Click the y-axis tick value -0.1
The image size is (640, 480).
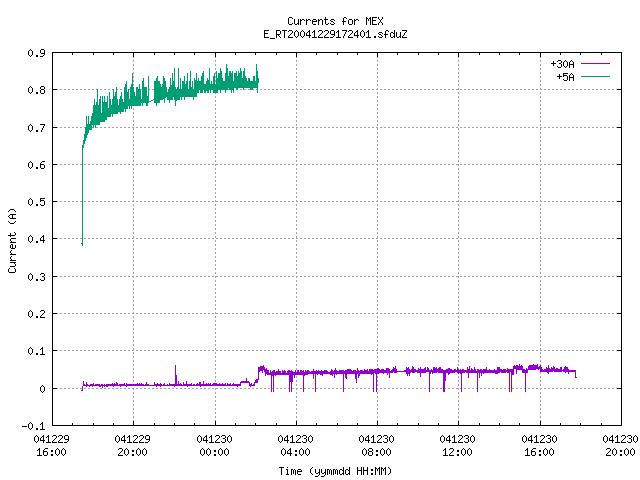pyautogui.click(x=33, y=426)
